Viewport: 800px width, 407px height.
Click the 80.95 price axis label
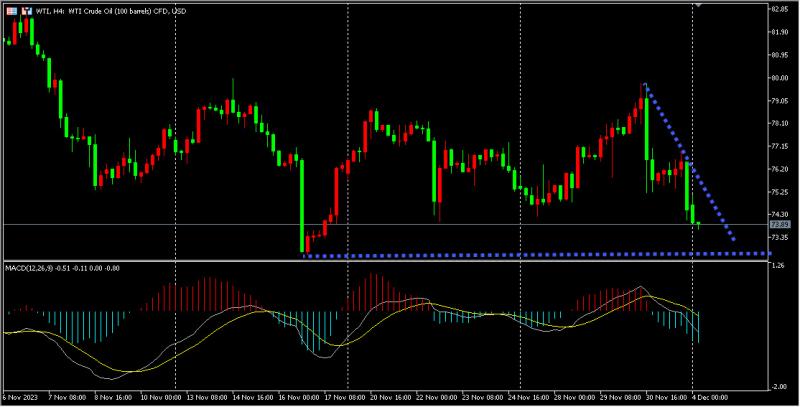coord(780,55)
